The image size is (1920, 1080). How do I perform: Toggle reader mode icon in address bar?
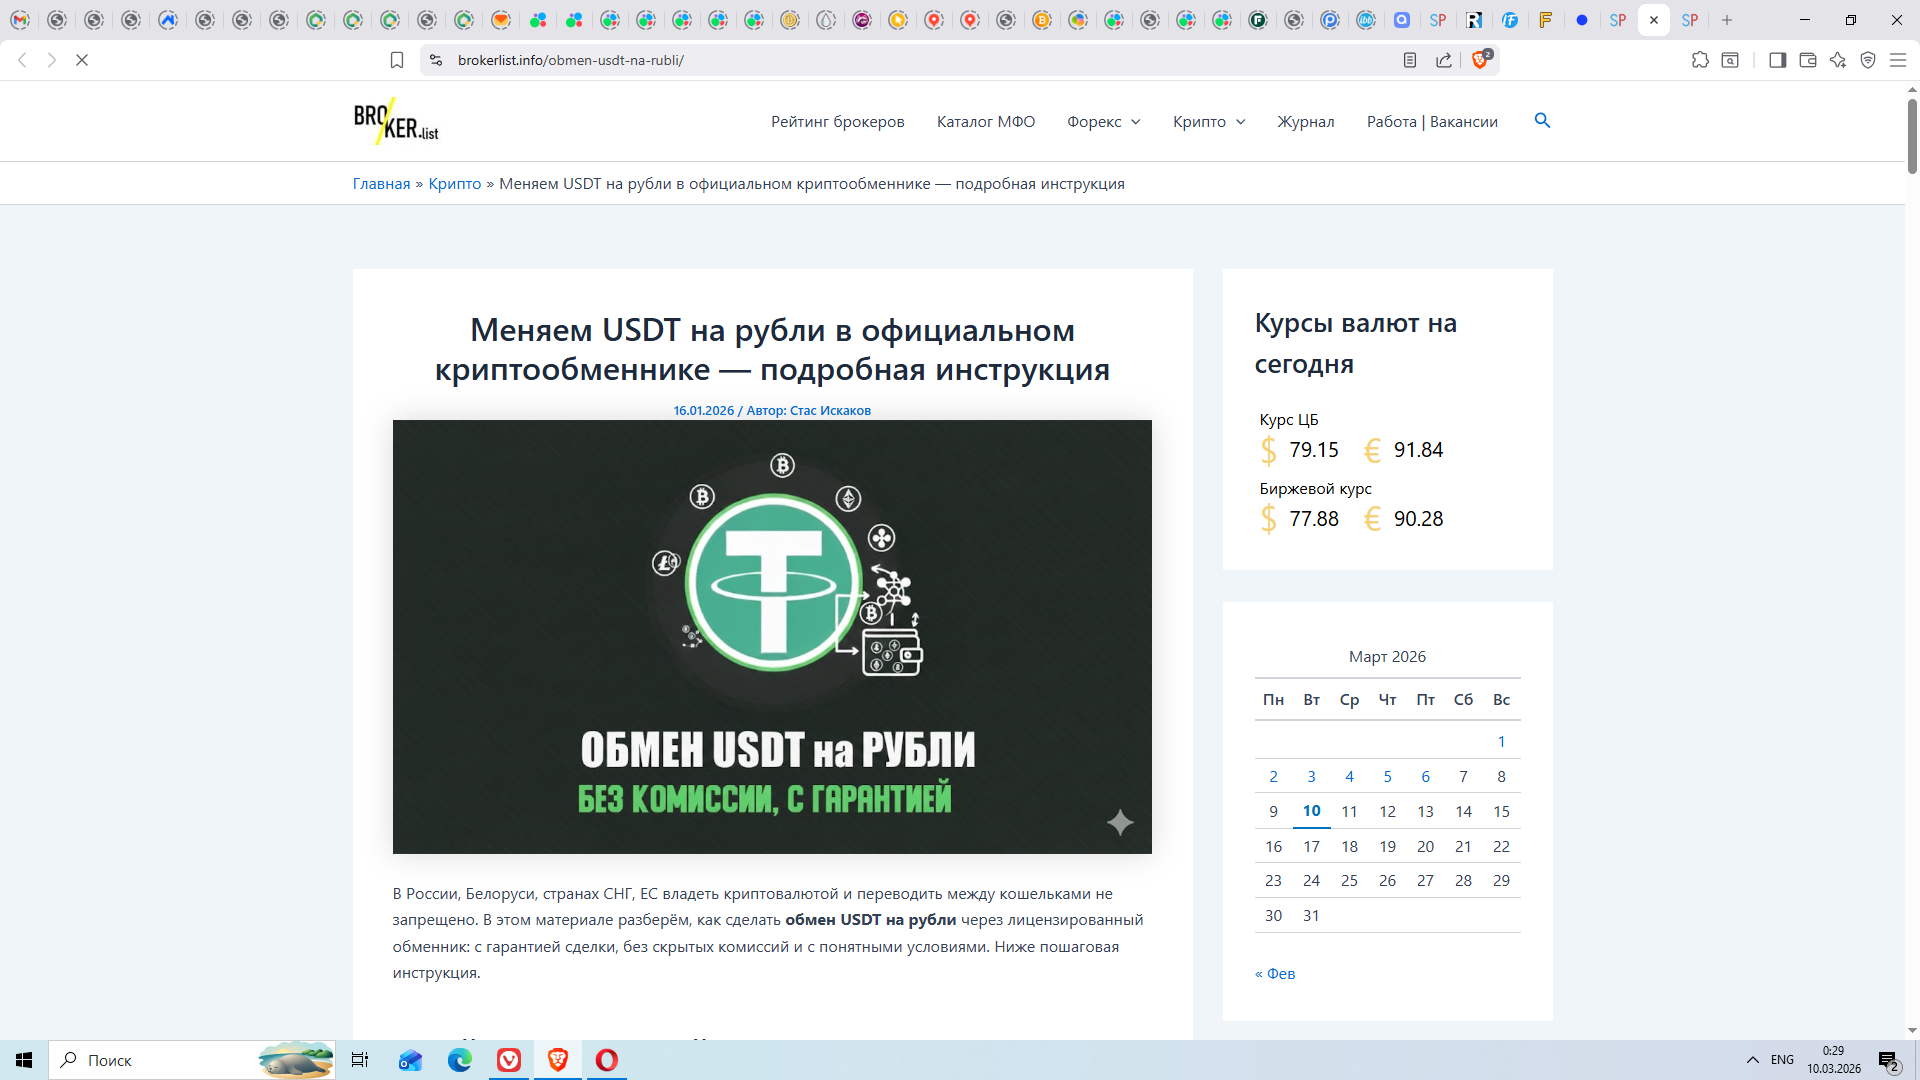pos(1410,60)
